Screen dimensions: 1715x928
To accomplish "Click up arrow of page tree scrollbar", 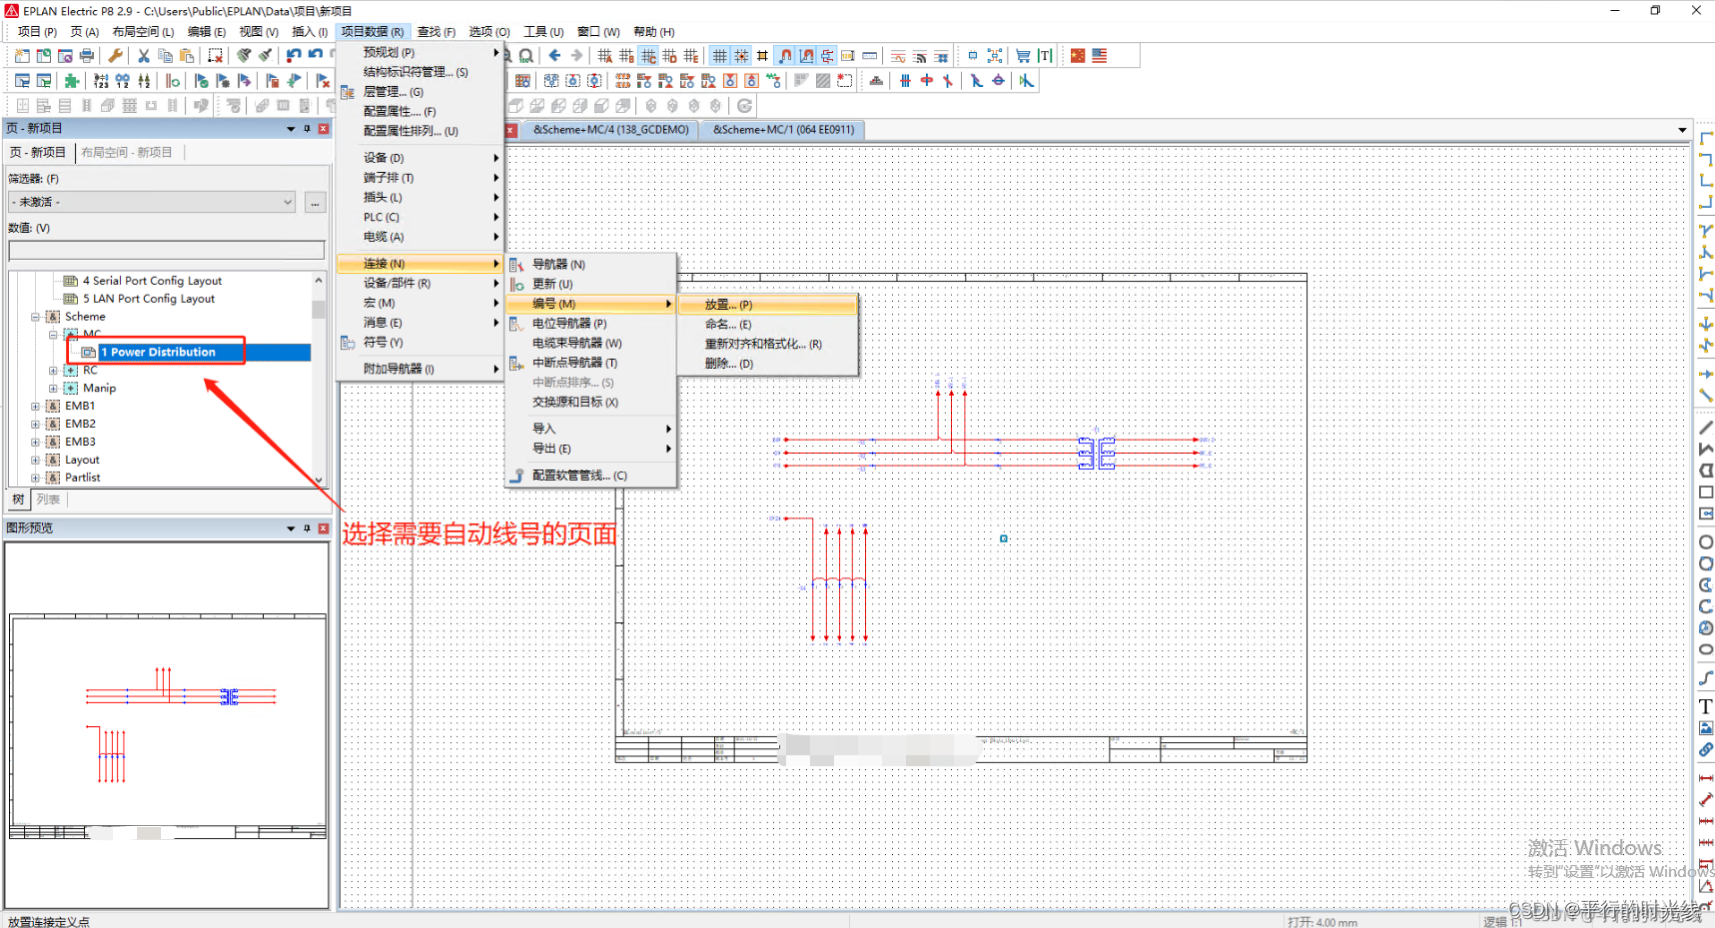I will pos(319,280).
